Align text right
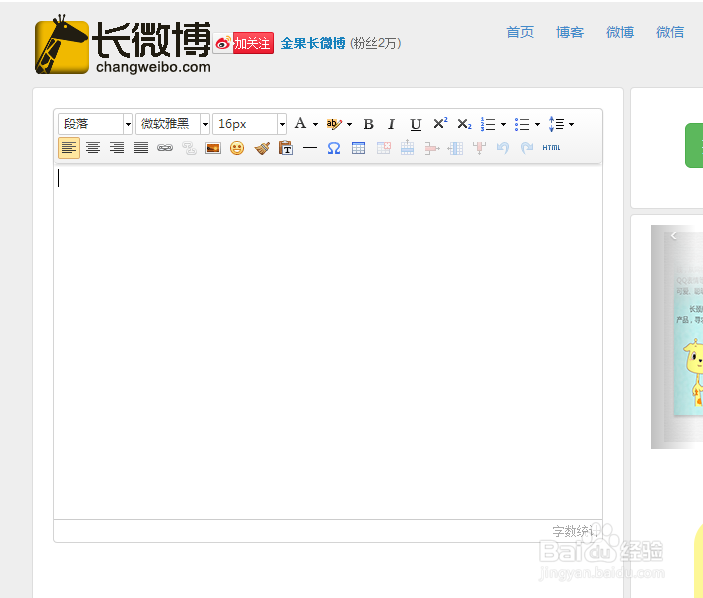This screenshot has height=598, width=703. click(117, 148)
